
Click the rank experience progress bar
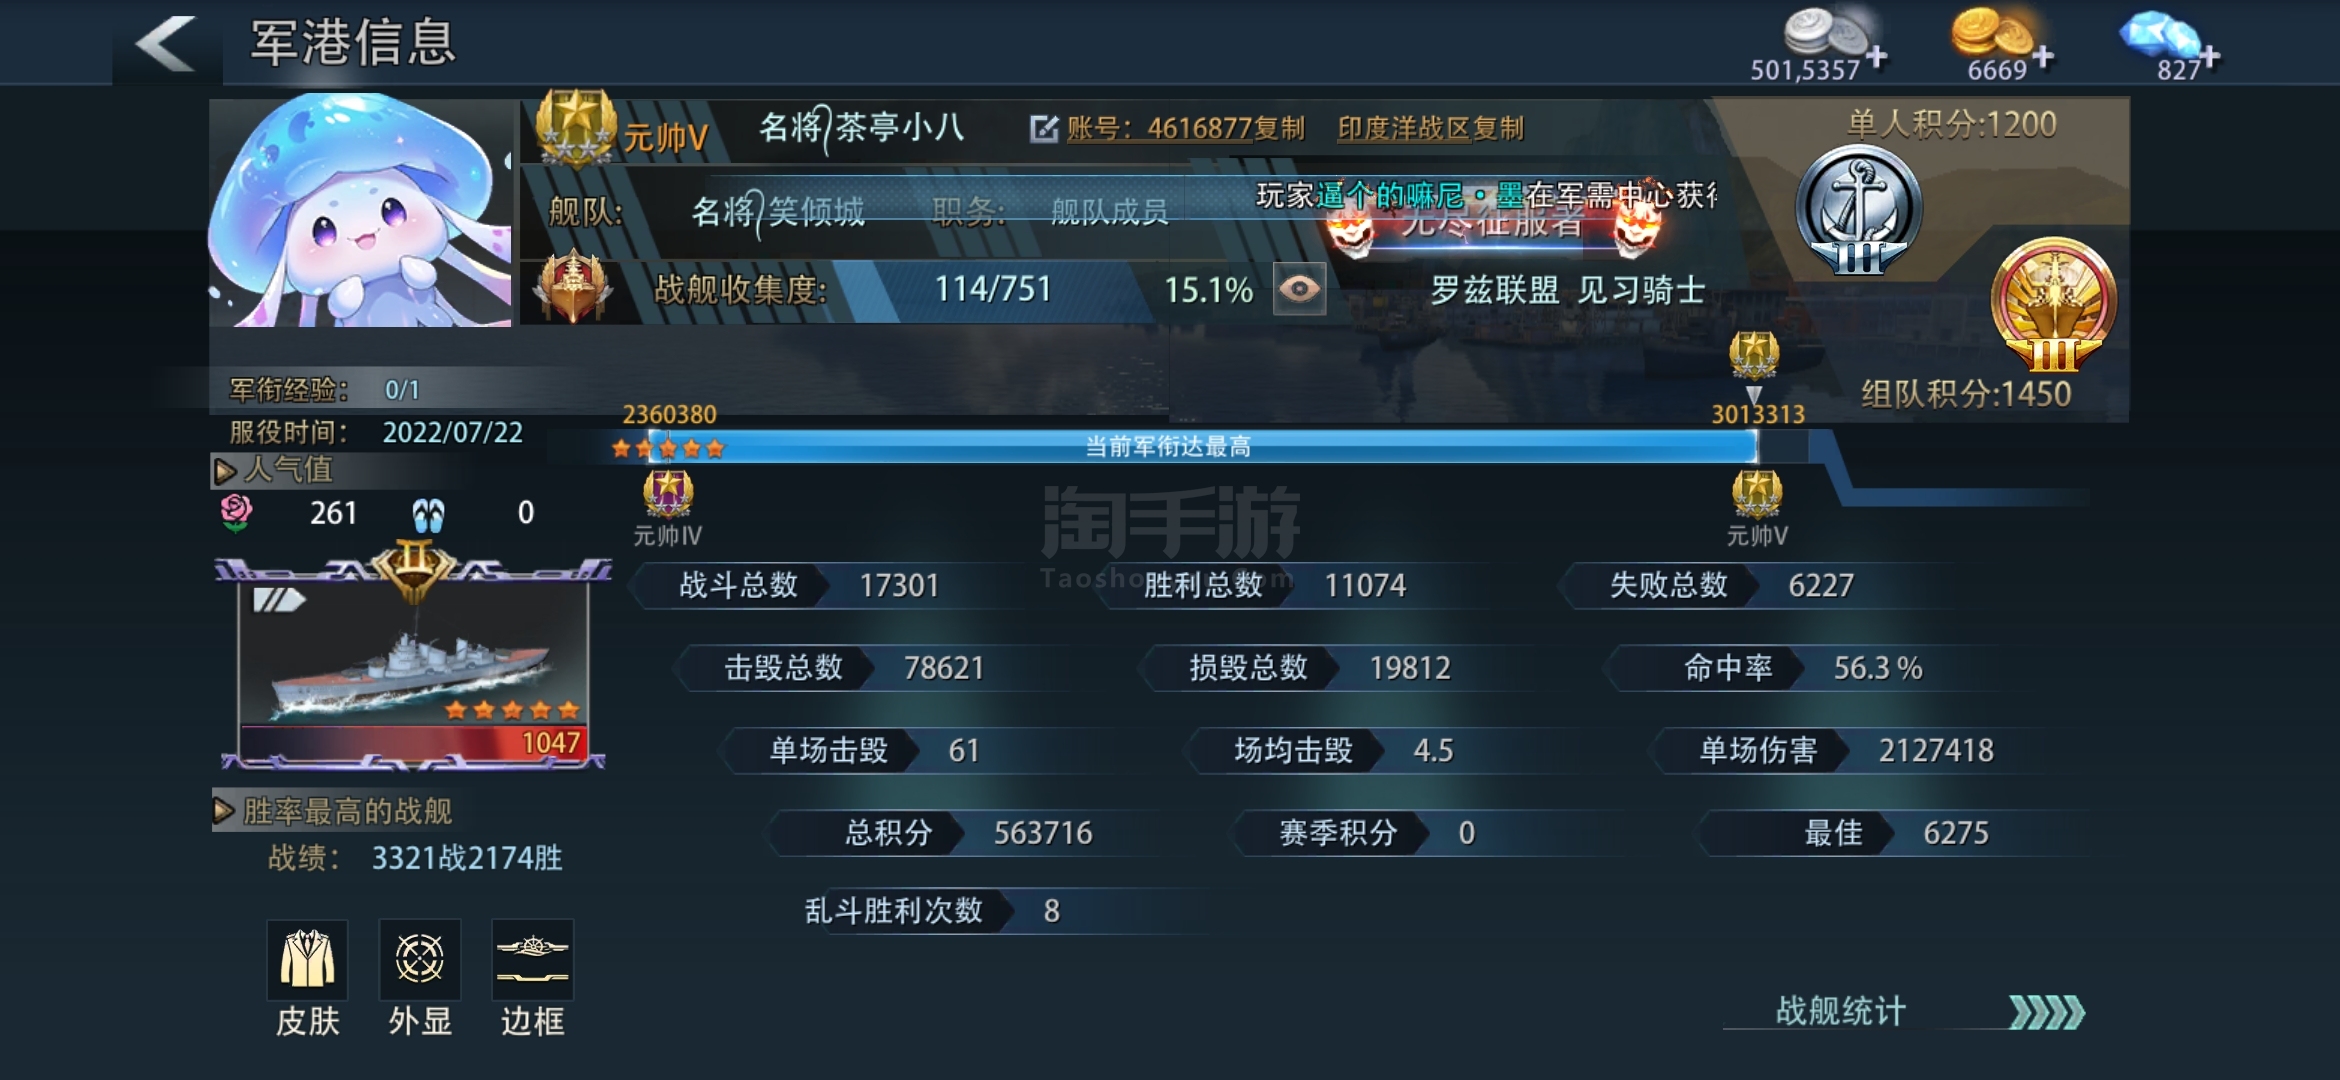[x=1183, y=446]
